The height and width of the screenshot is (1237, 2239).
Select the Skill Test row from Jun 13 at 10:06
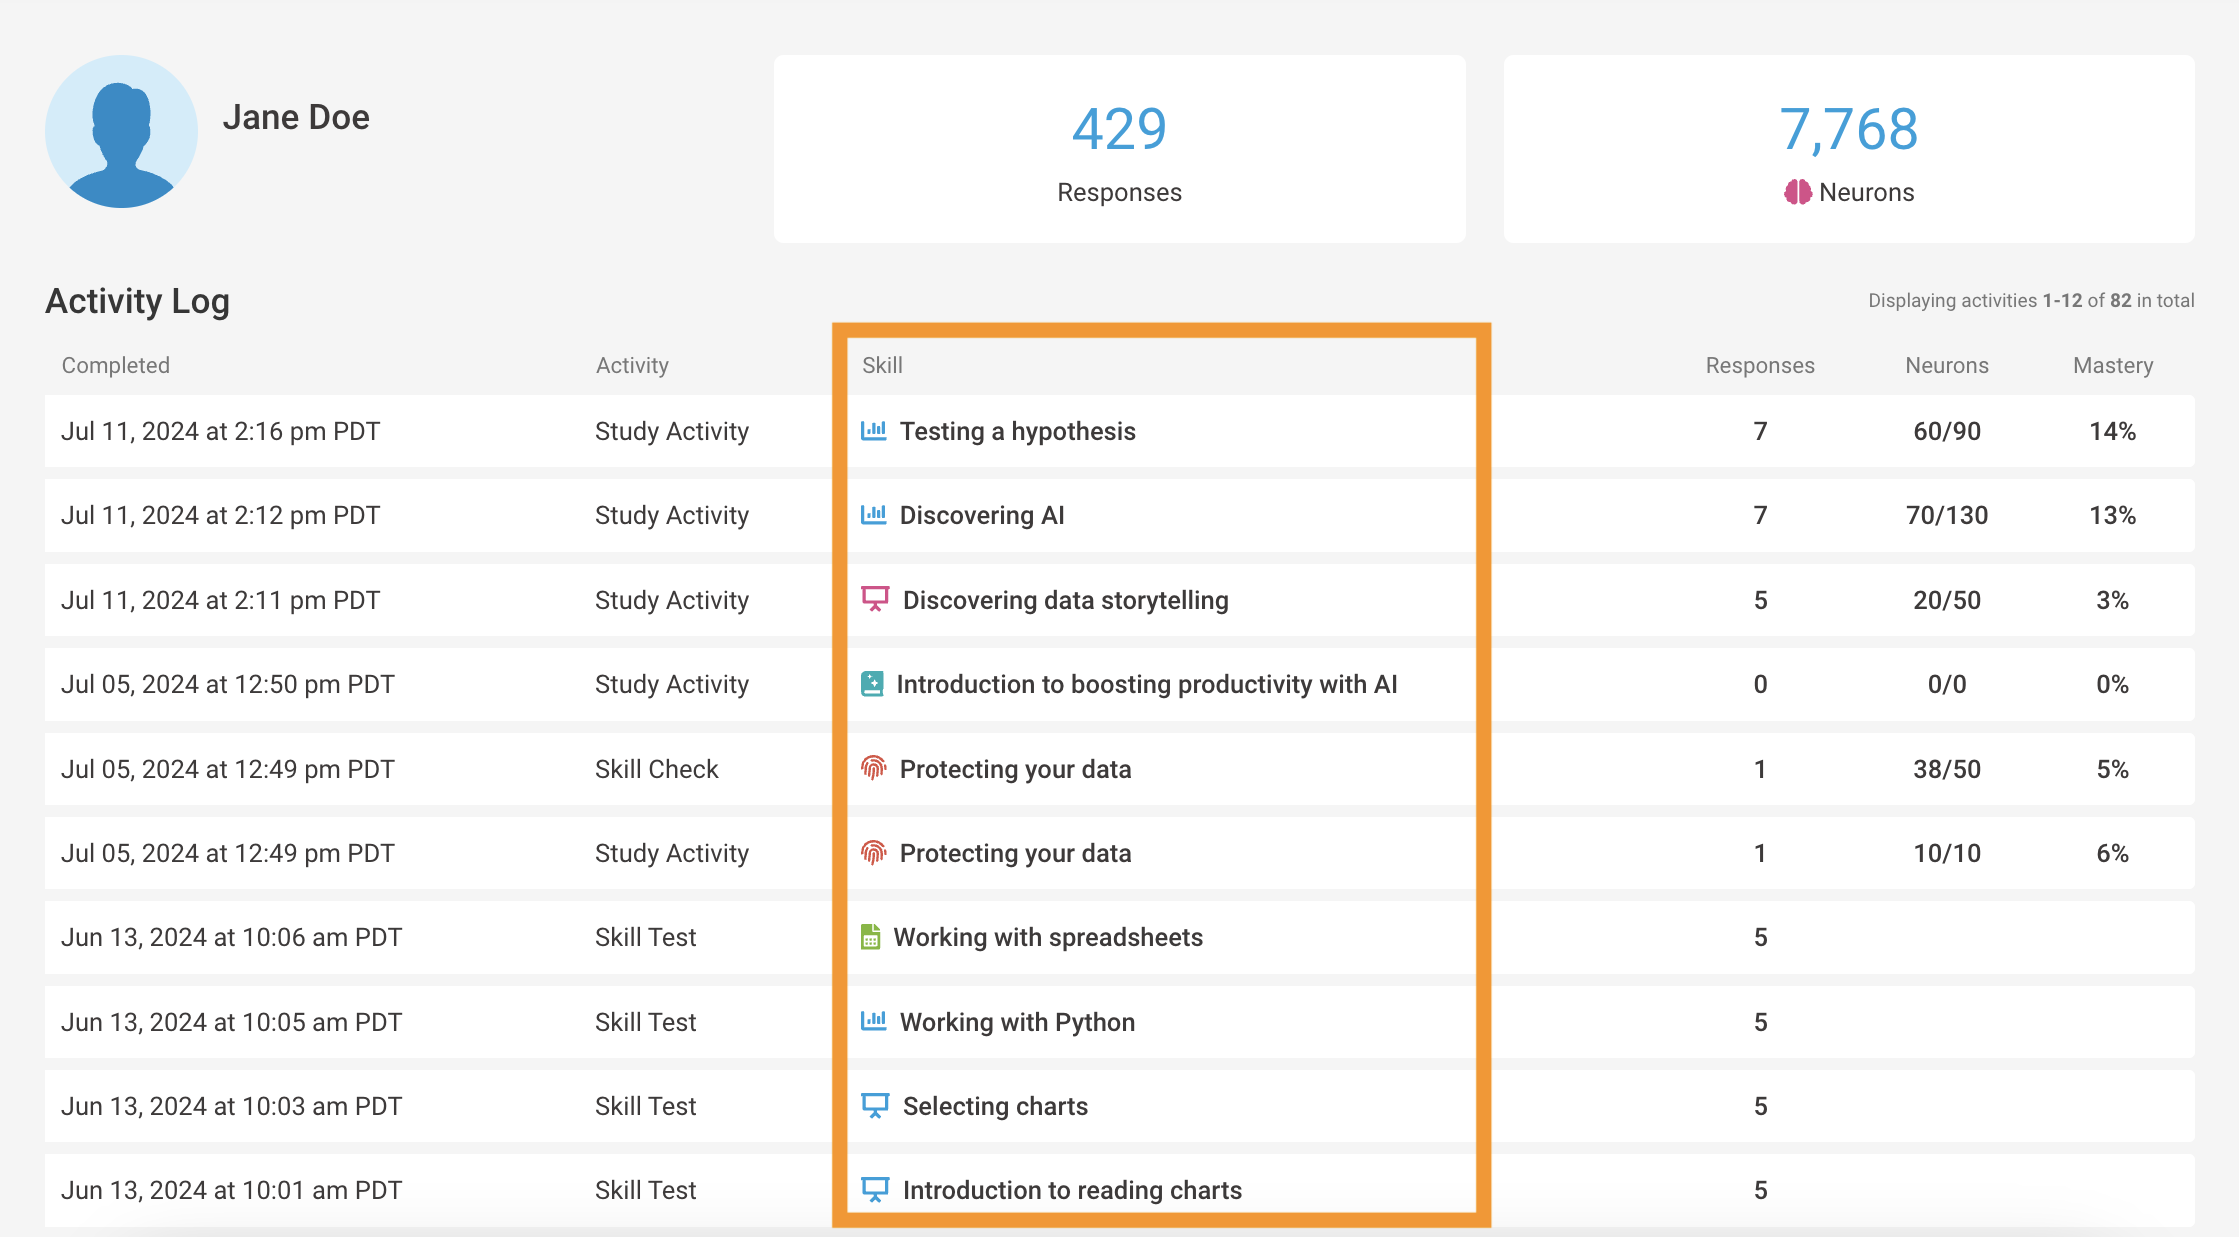pyautogui.click(x=645, y=937)
